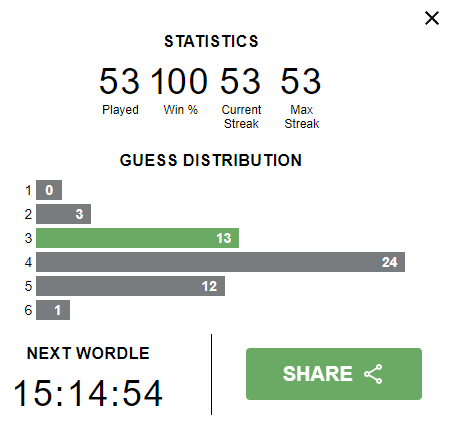Click the Current Streak label text
Image resolution: width=449 pixels, height=440 pixels.
tap(241, 117)
